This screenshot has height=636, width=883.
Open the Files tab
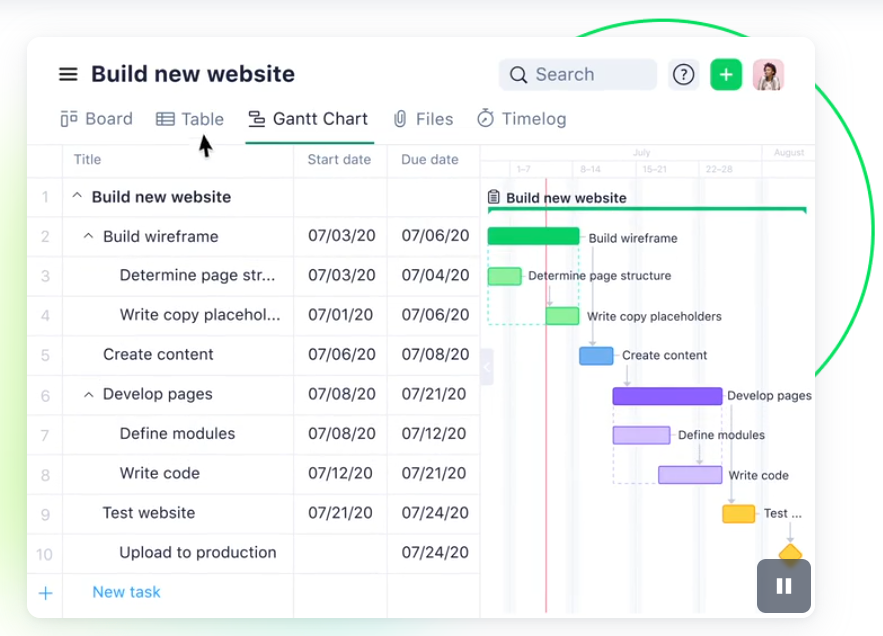point(423,119)
